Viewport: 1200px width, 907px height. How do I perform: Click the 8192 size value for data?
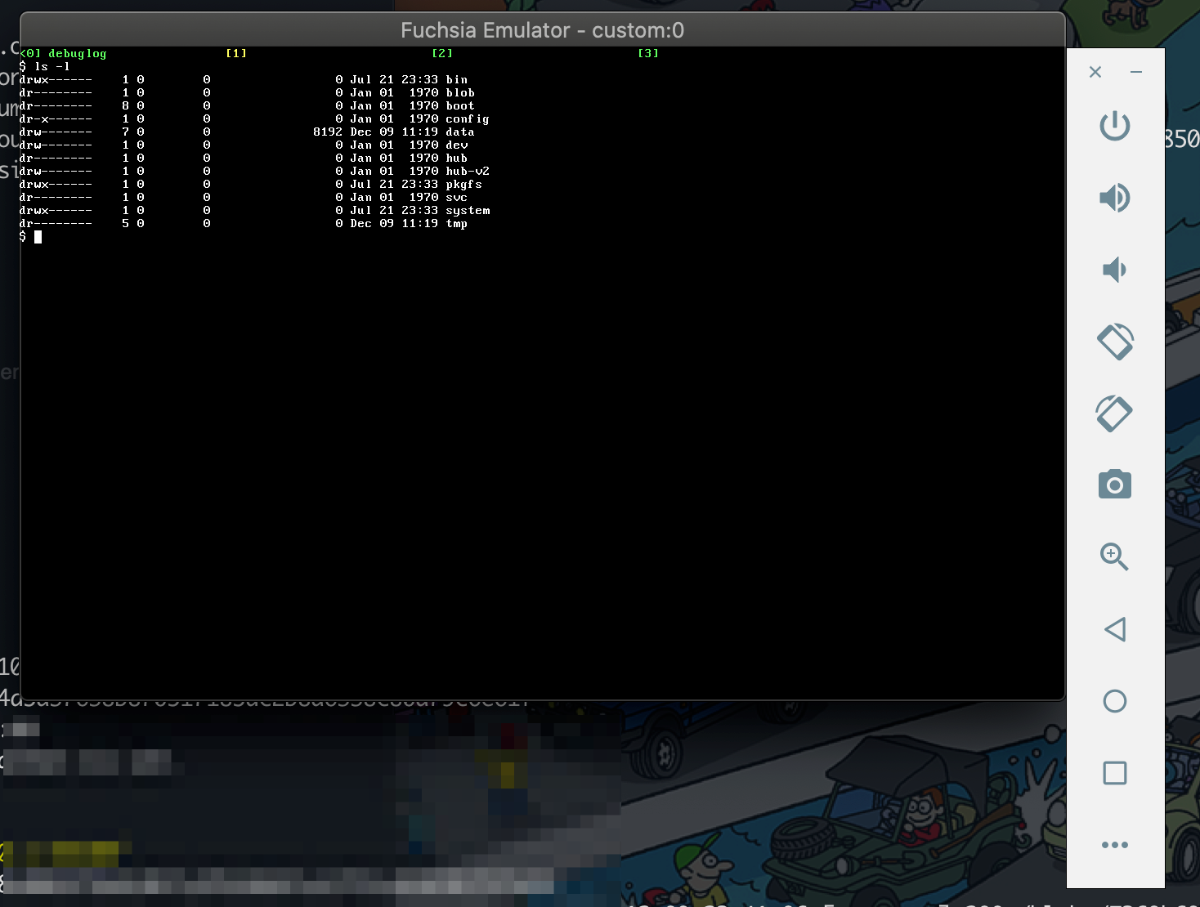[328, 132]
